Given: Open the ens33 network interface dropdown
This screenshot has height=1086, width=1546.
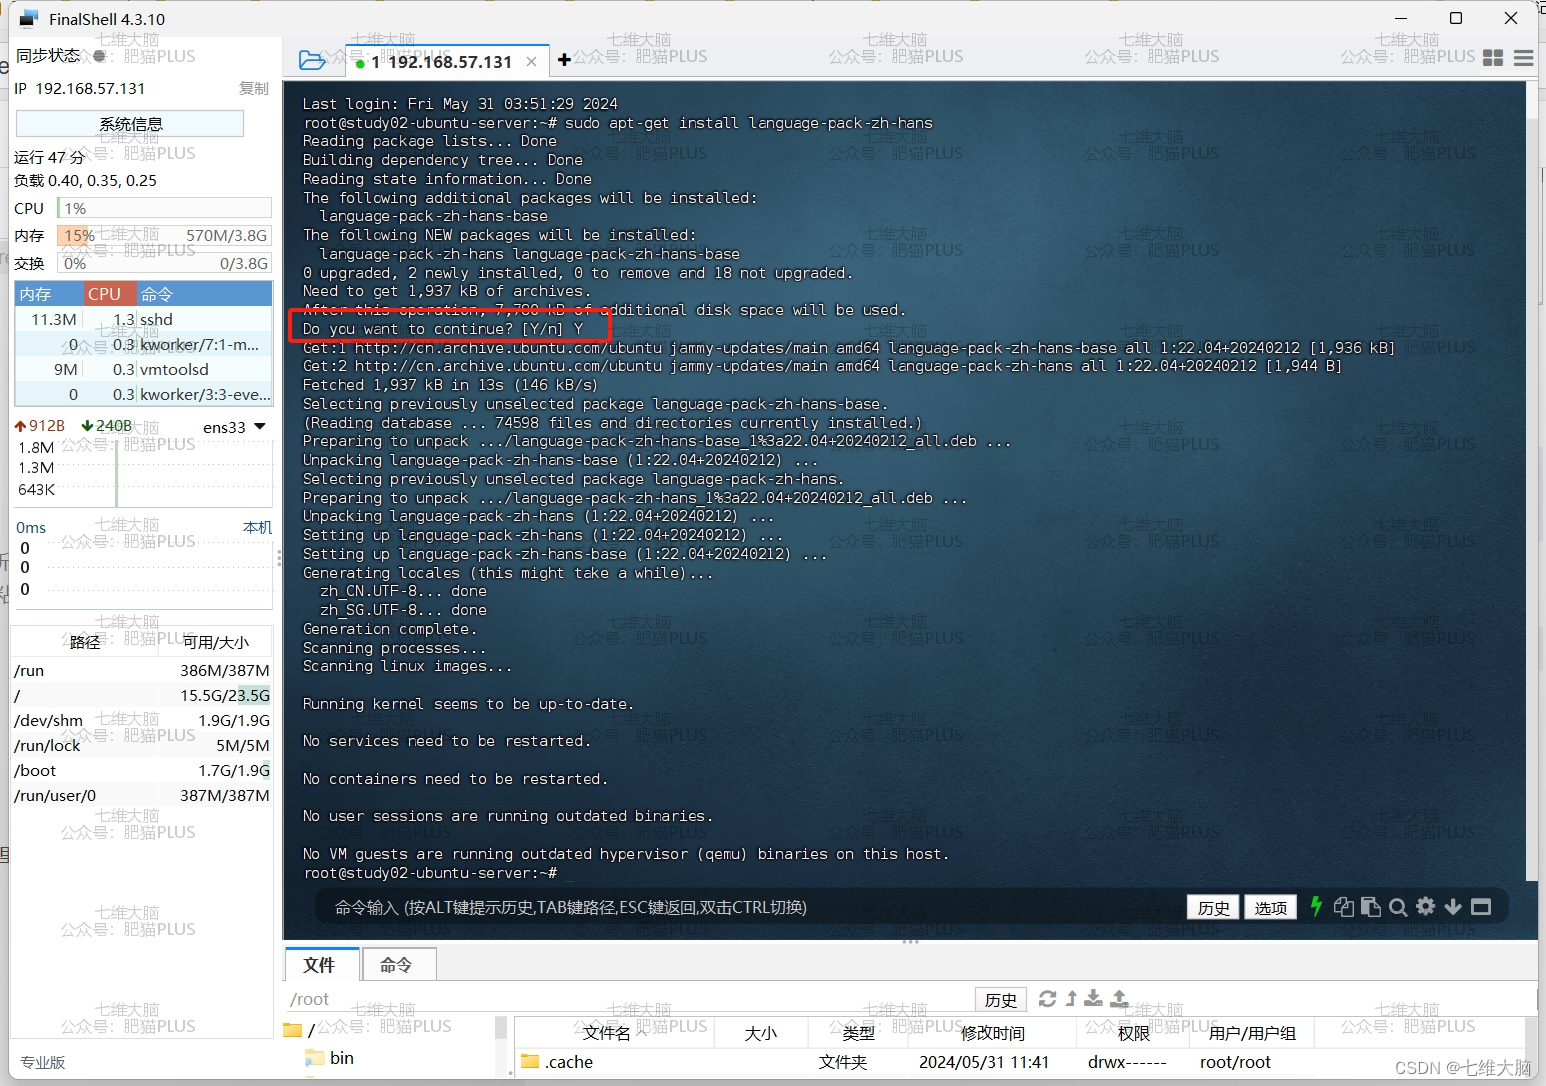Looking at the screenshot, I should click(x=235, y=427).
